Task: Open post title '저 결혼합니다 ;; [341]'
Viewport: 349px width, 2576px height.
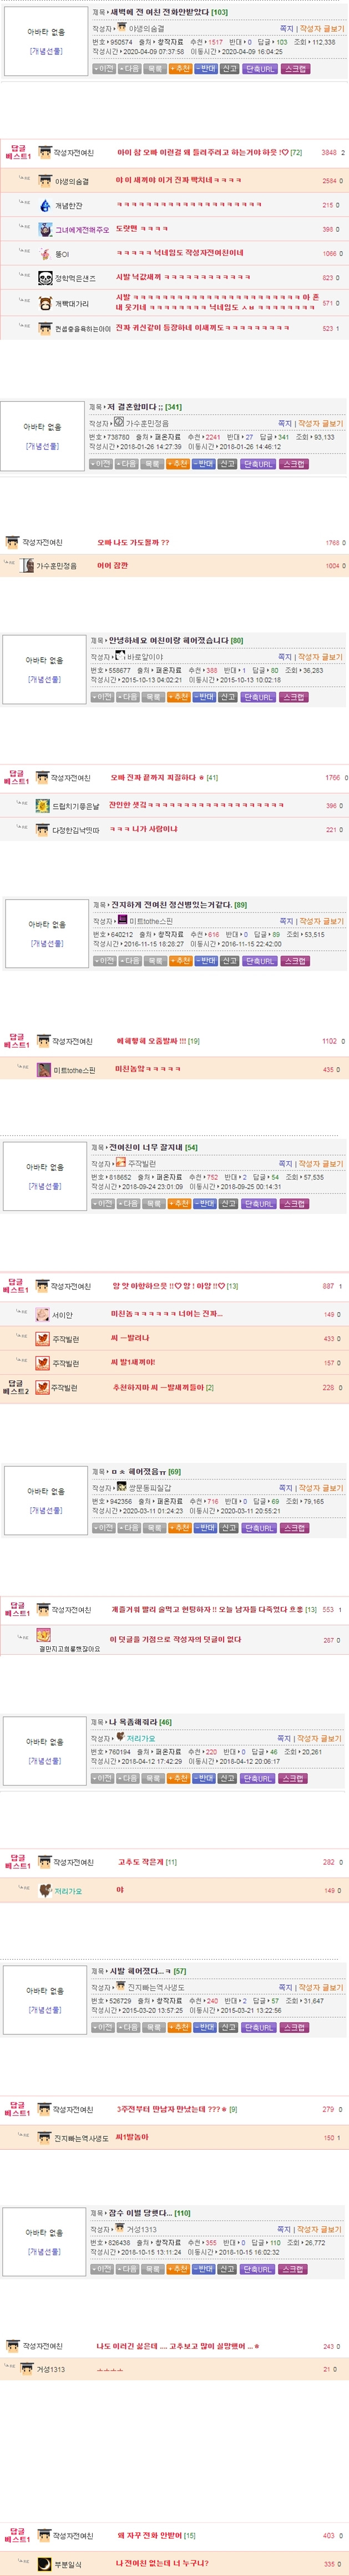Action: [145, 407]
